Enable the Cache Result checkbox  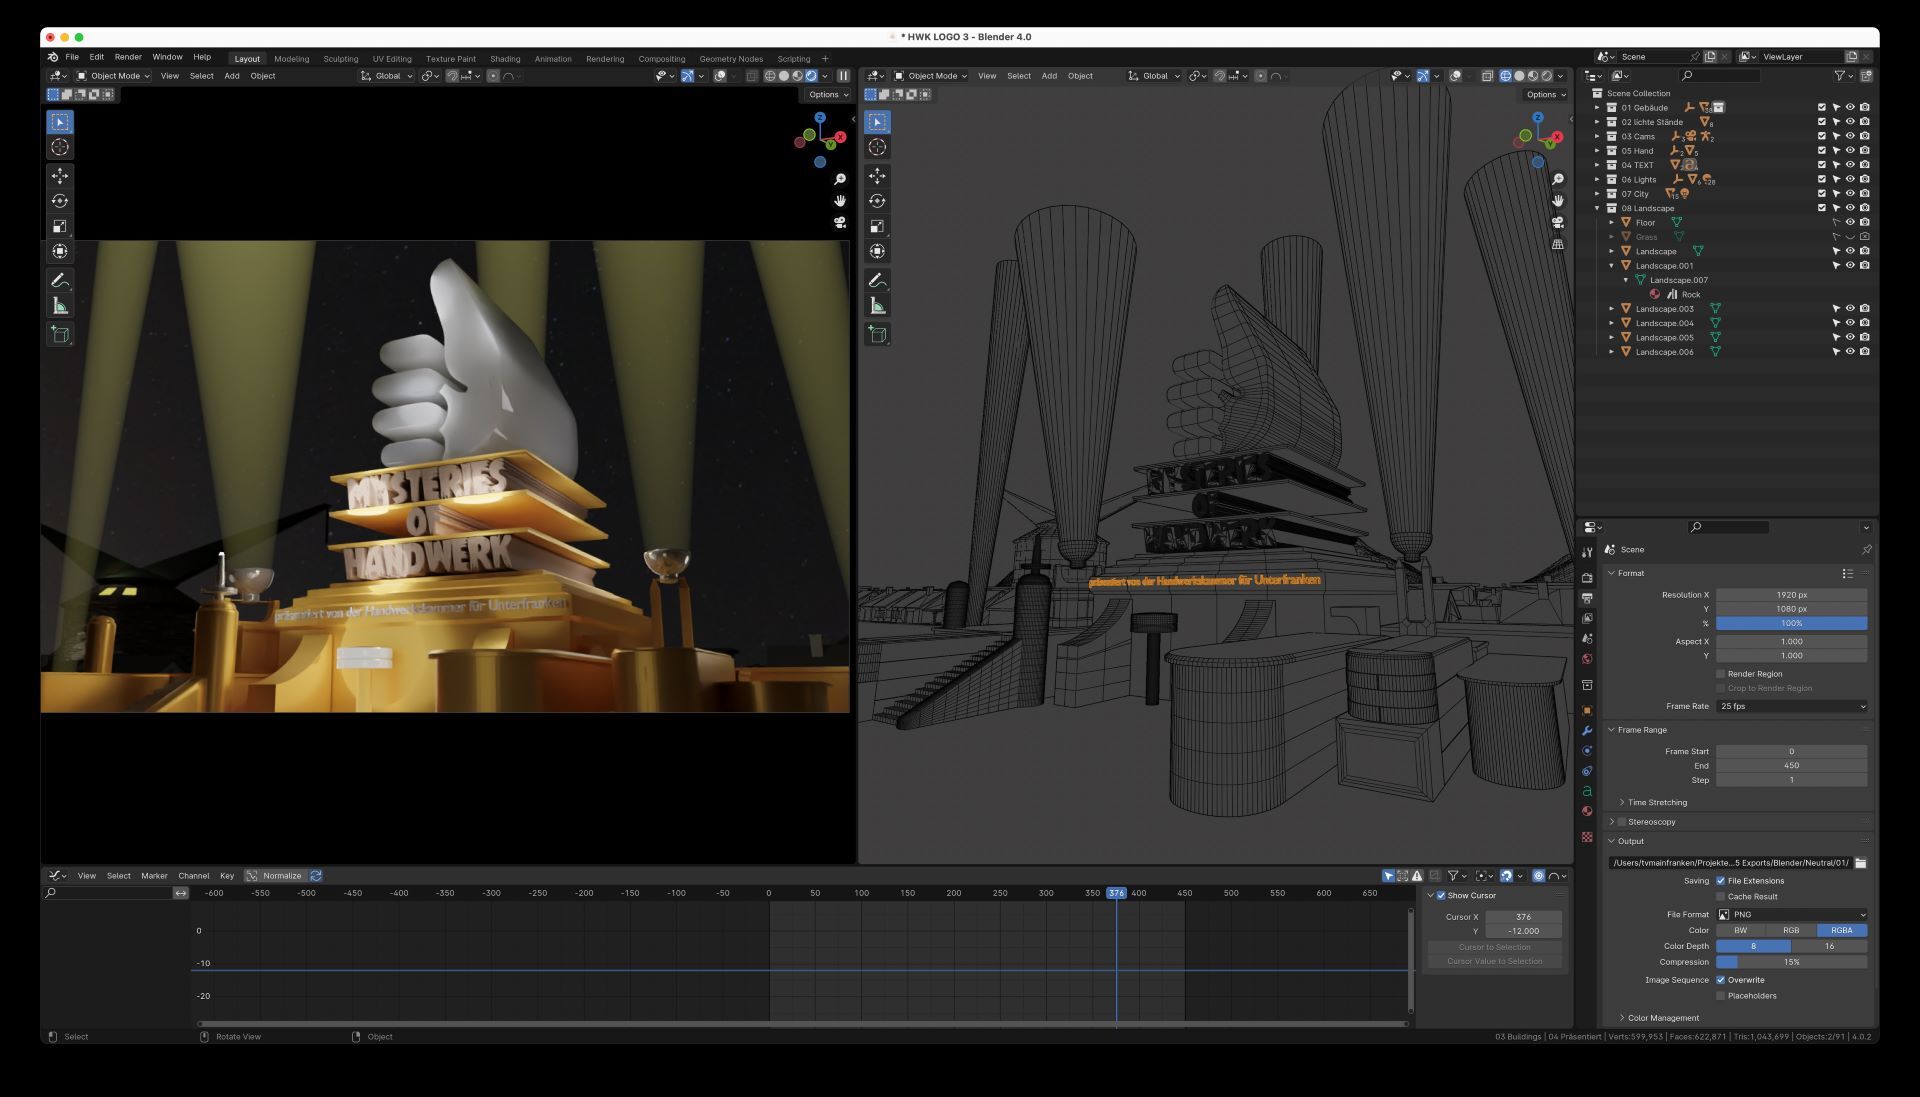1721,897
